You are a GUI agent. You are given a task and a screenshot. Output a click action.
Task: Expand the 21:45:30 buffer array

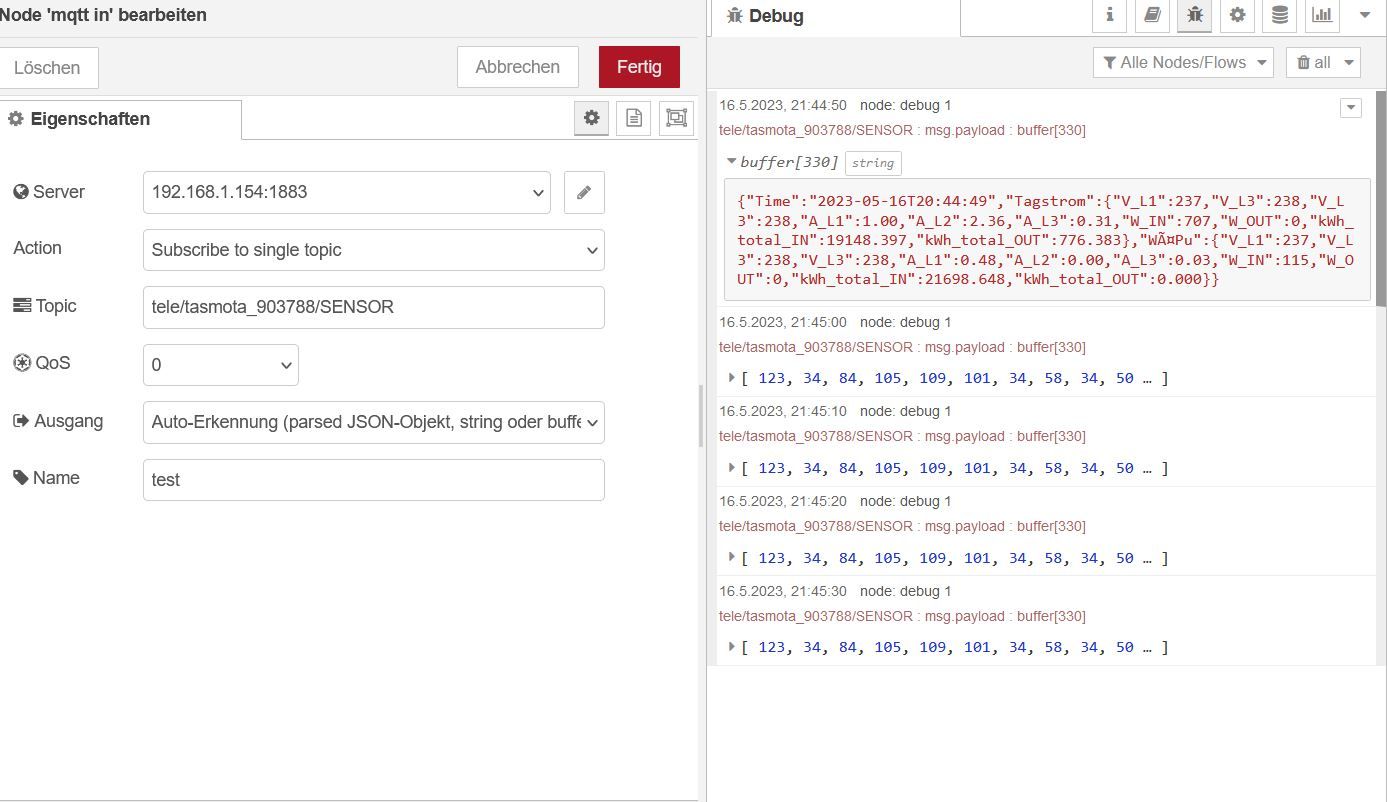pos(732,646)
